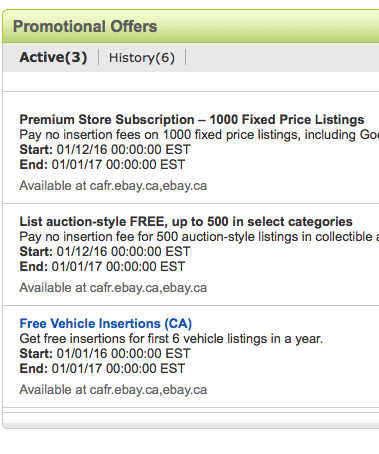Click Premium Store offer description text

[x=199, y=135]
